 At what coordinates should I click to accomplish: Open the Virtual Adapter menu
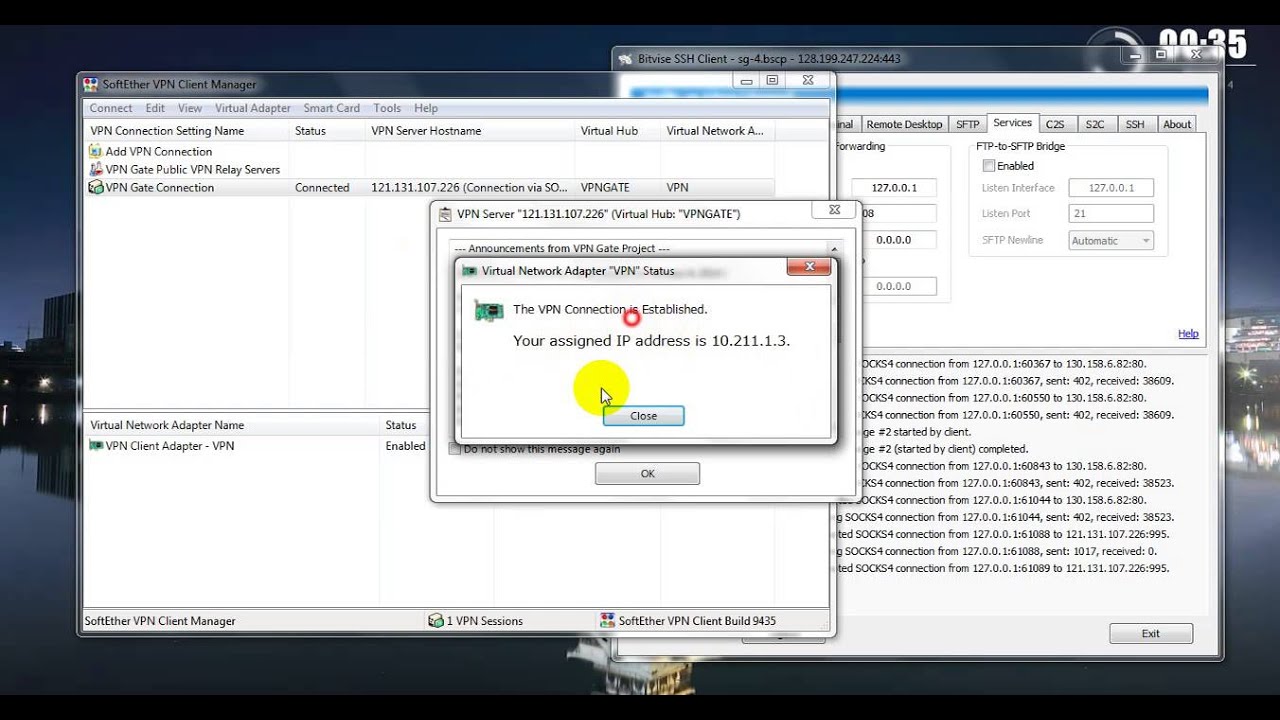253,108
